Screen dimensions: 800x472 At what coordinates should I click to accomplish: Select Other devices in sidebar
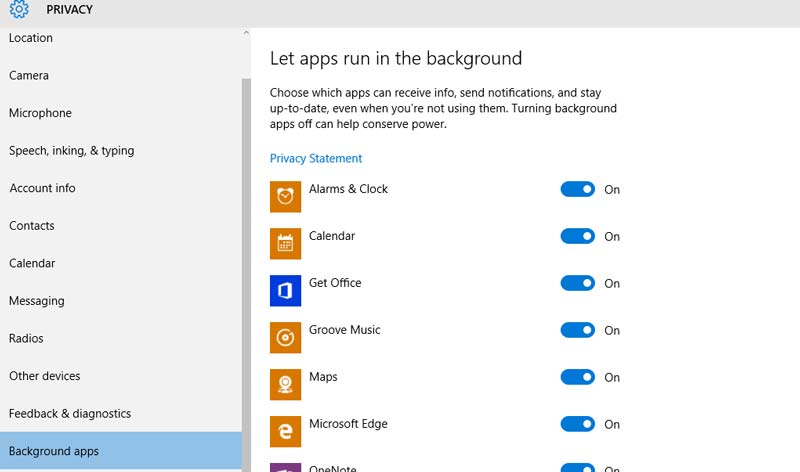coord(121,376)
